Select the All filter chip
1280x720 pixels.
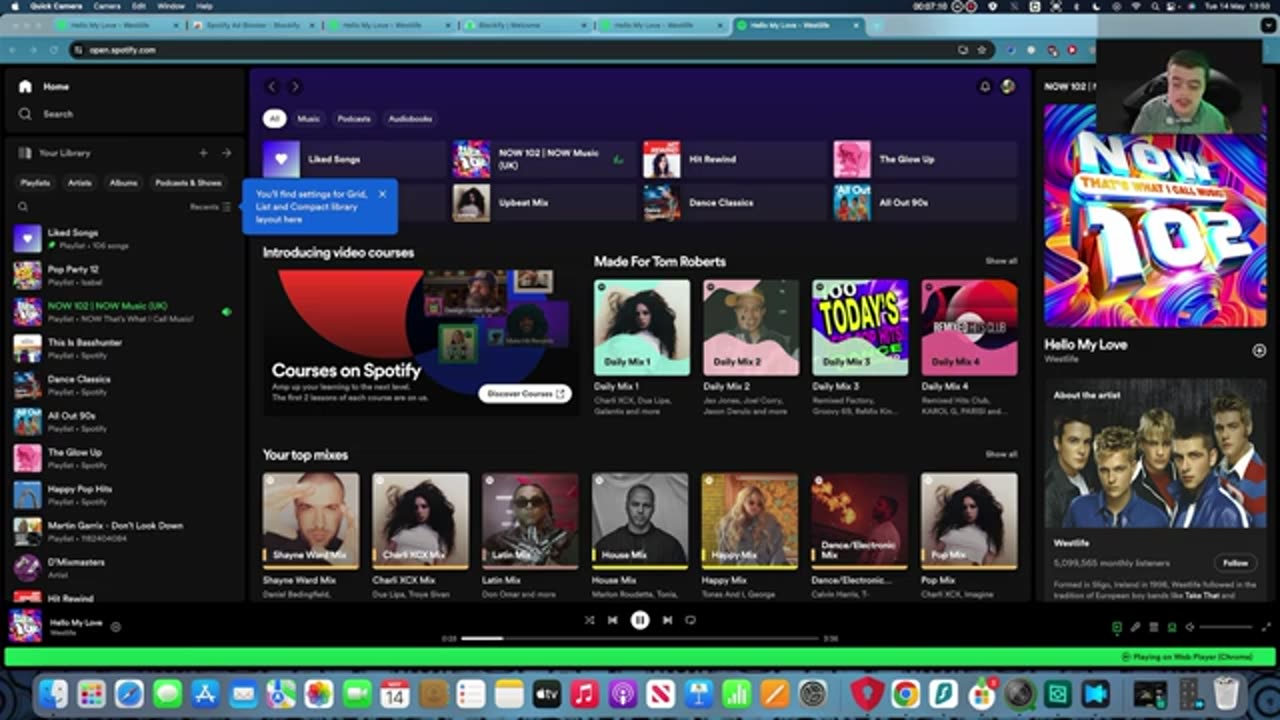(x=274, y=119)
